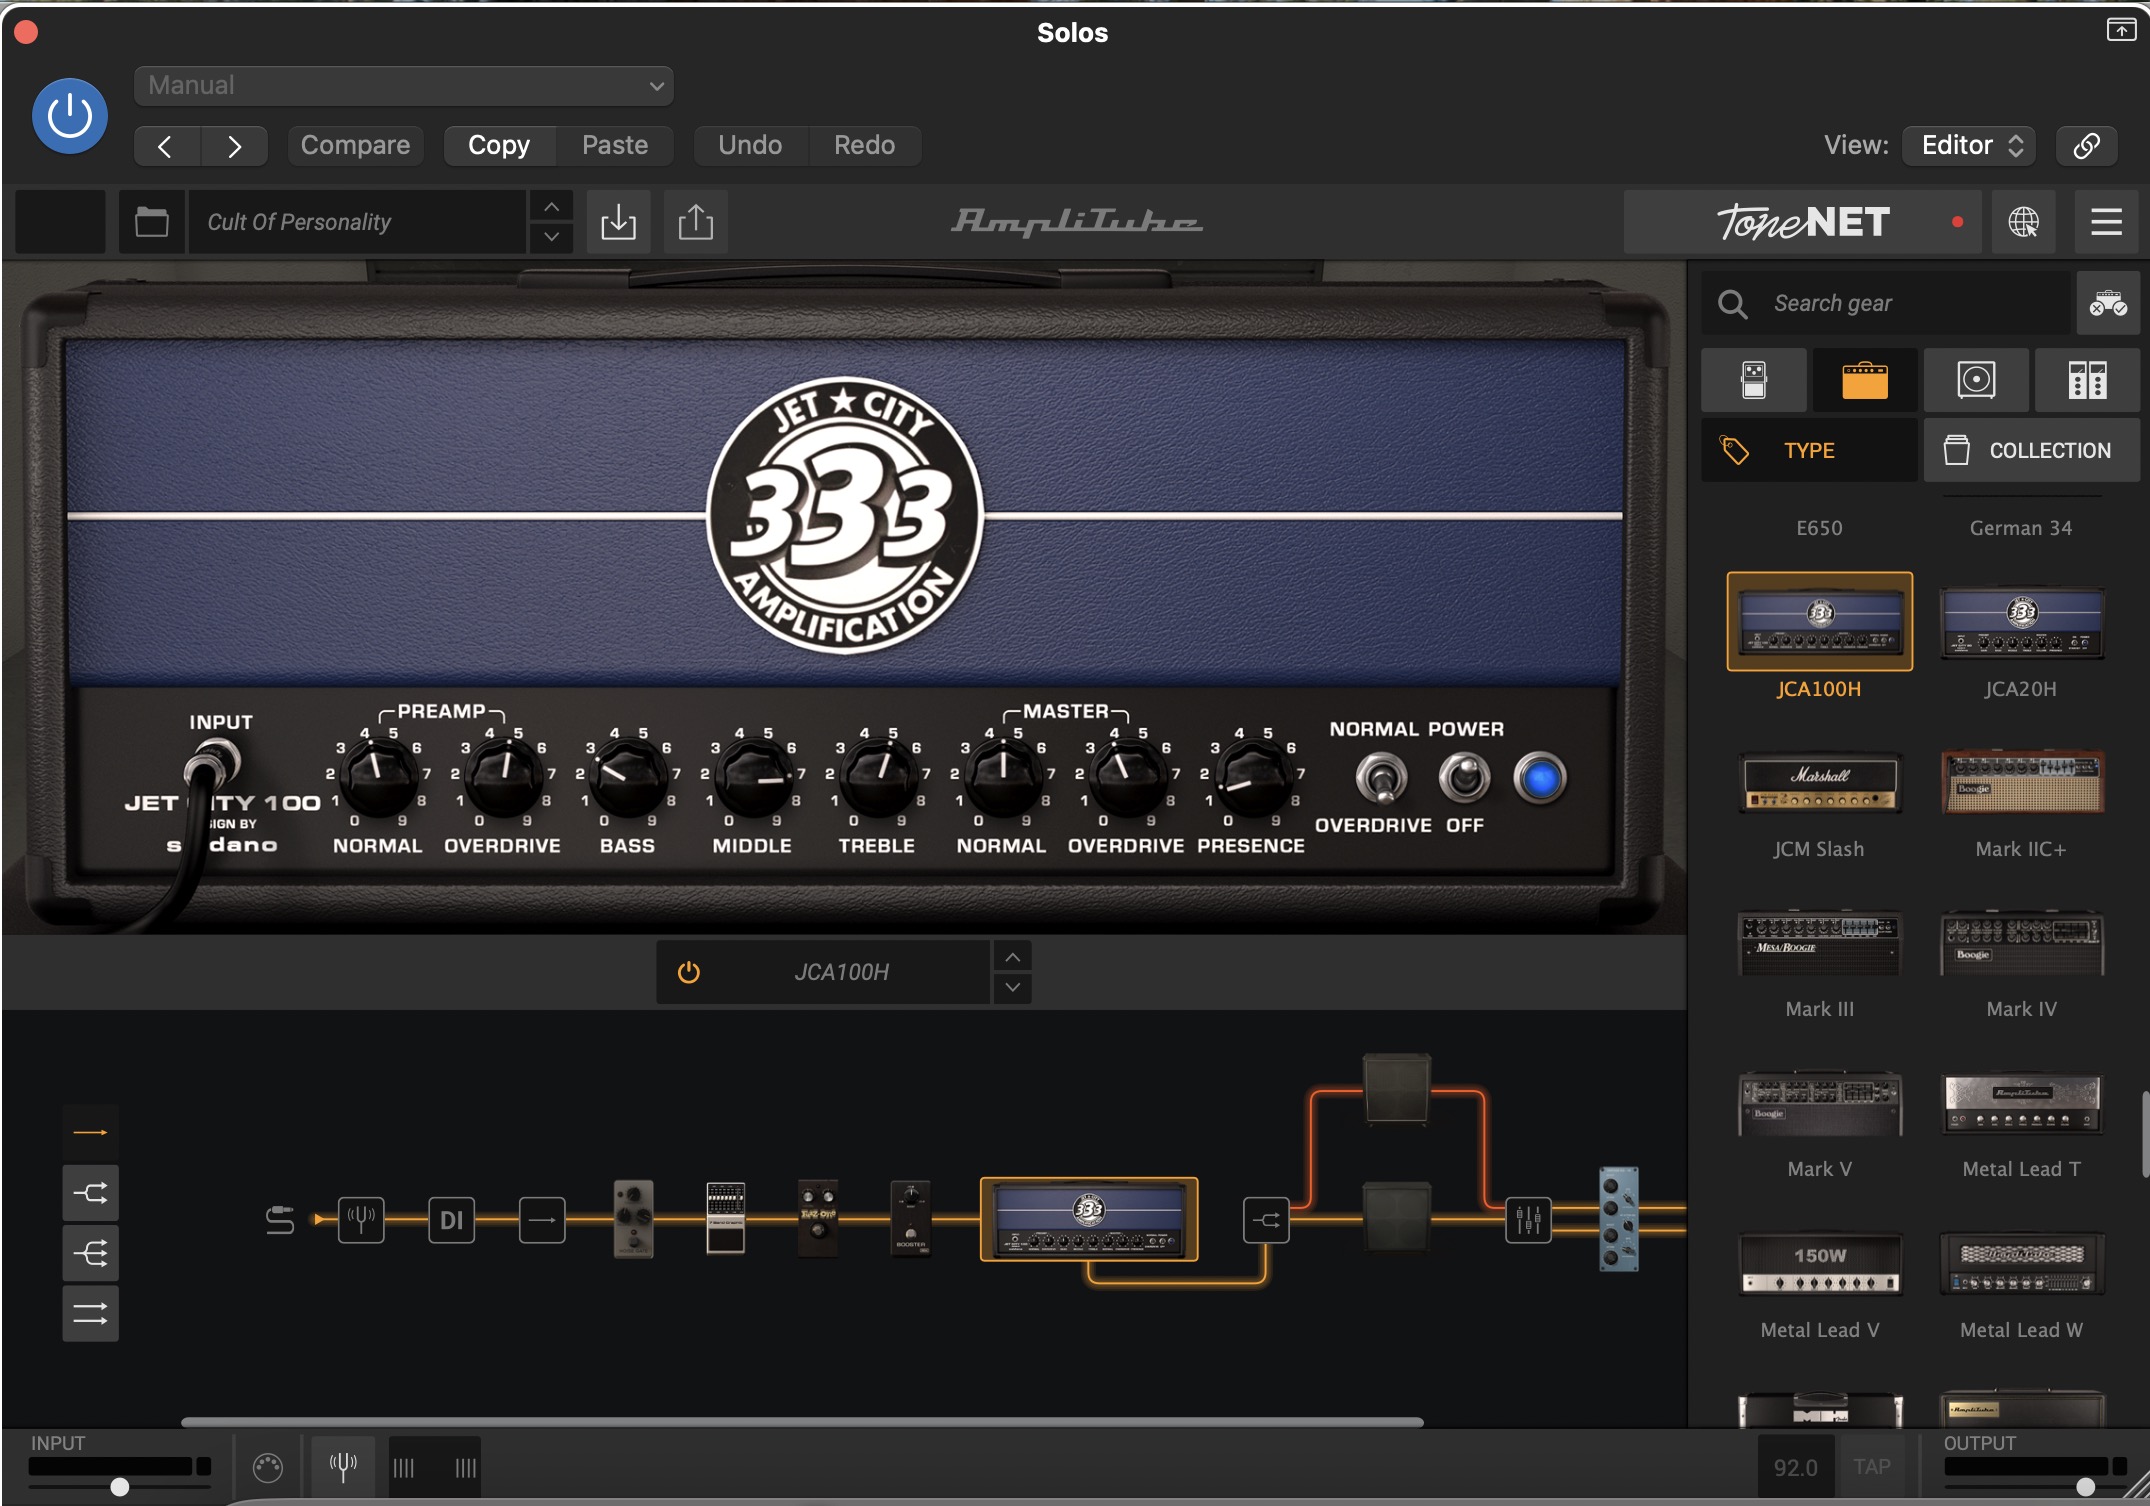This screenshot has height=1506, width=2150.
Task: Click in the Search gear field
Action: point(1885,303)
